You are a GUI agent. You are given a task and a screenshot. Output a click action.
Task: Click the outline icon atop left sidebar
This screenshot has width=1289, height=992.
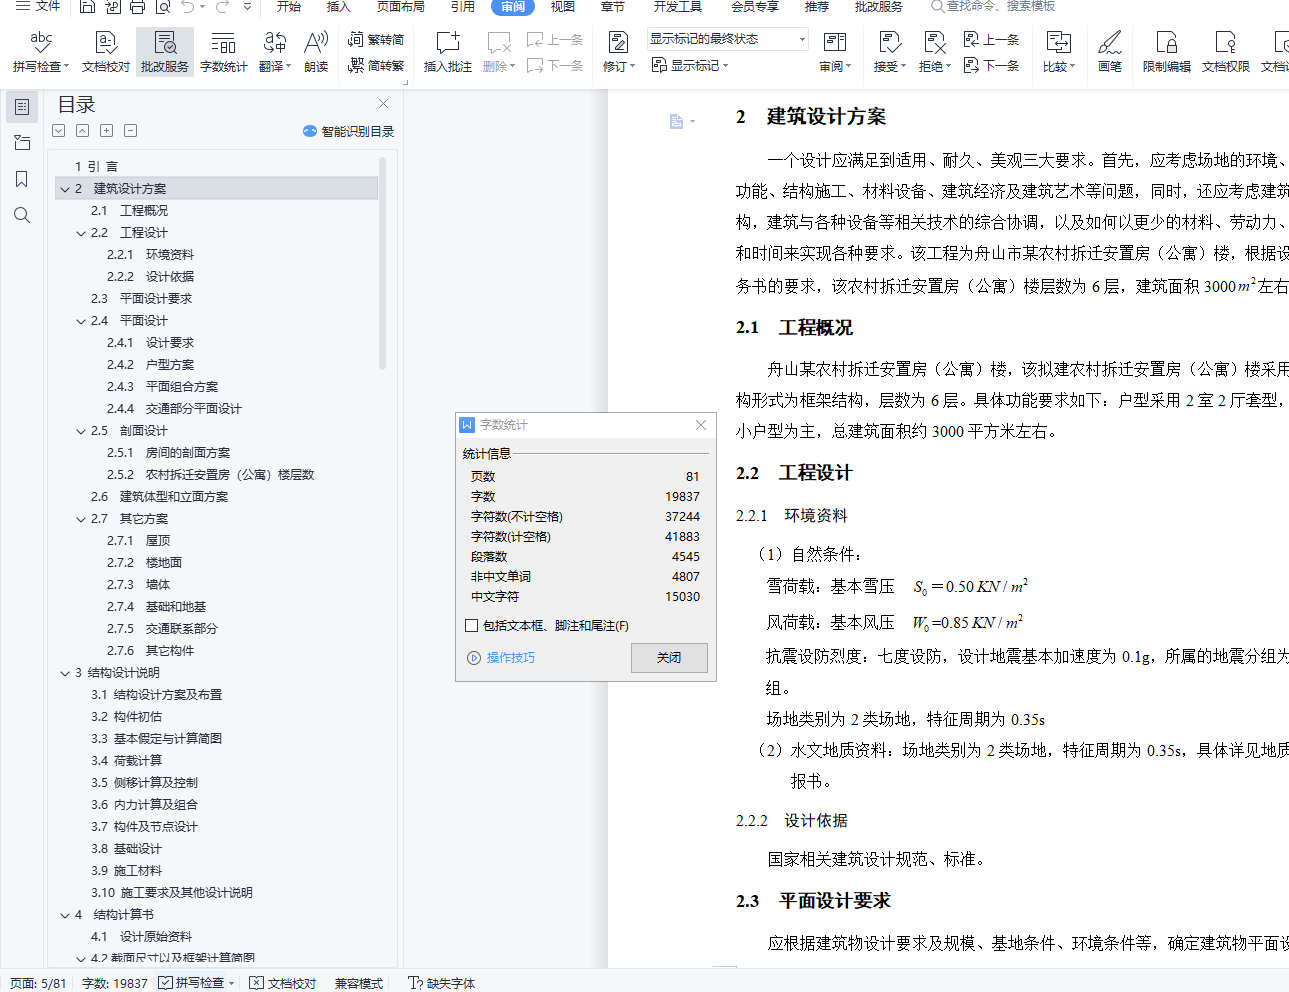[22, 107]
